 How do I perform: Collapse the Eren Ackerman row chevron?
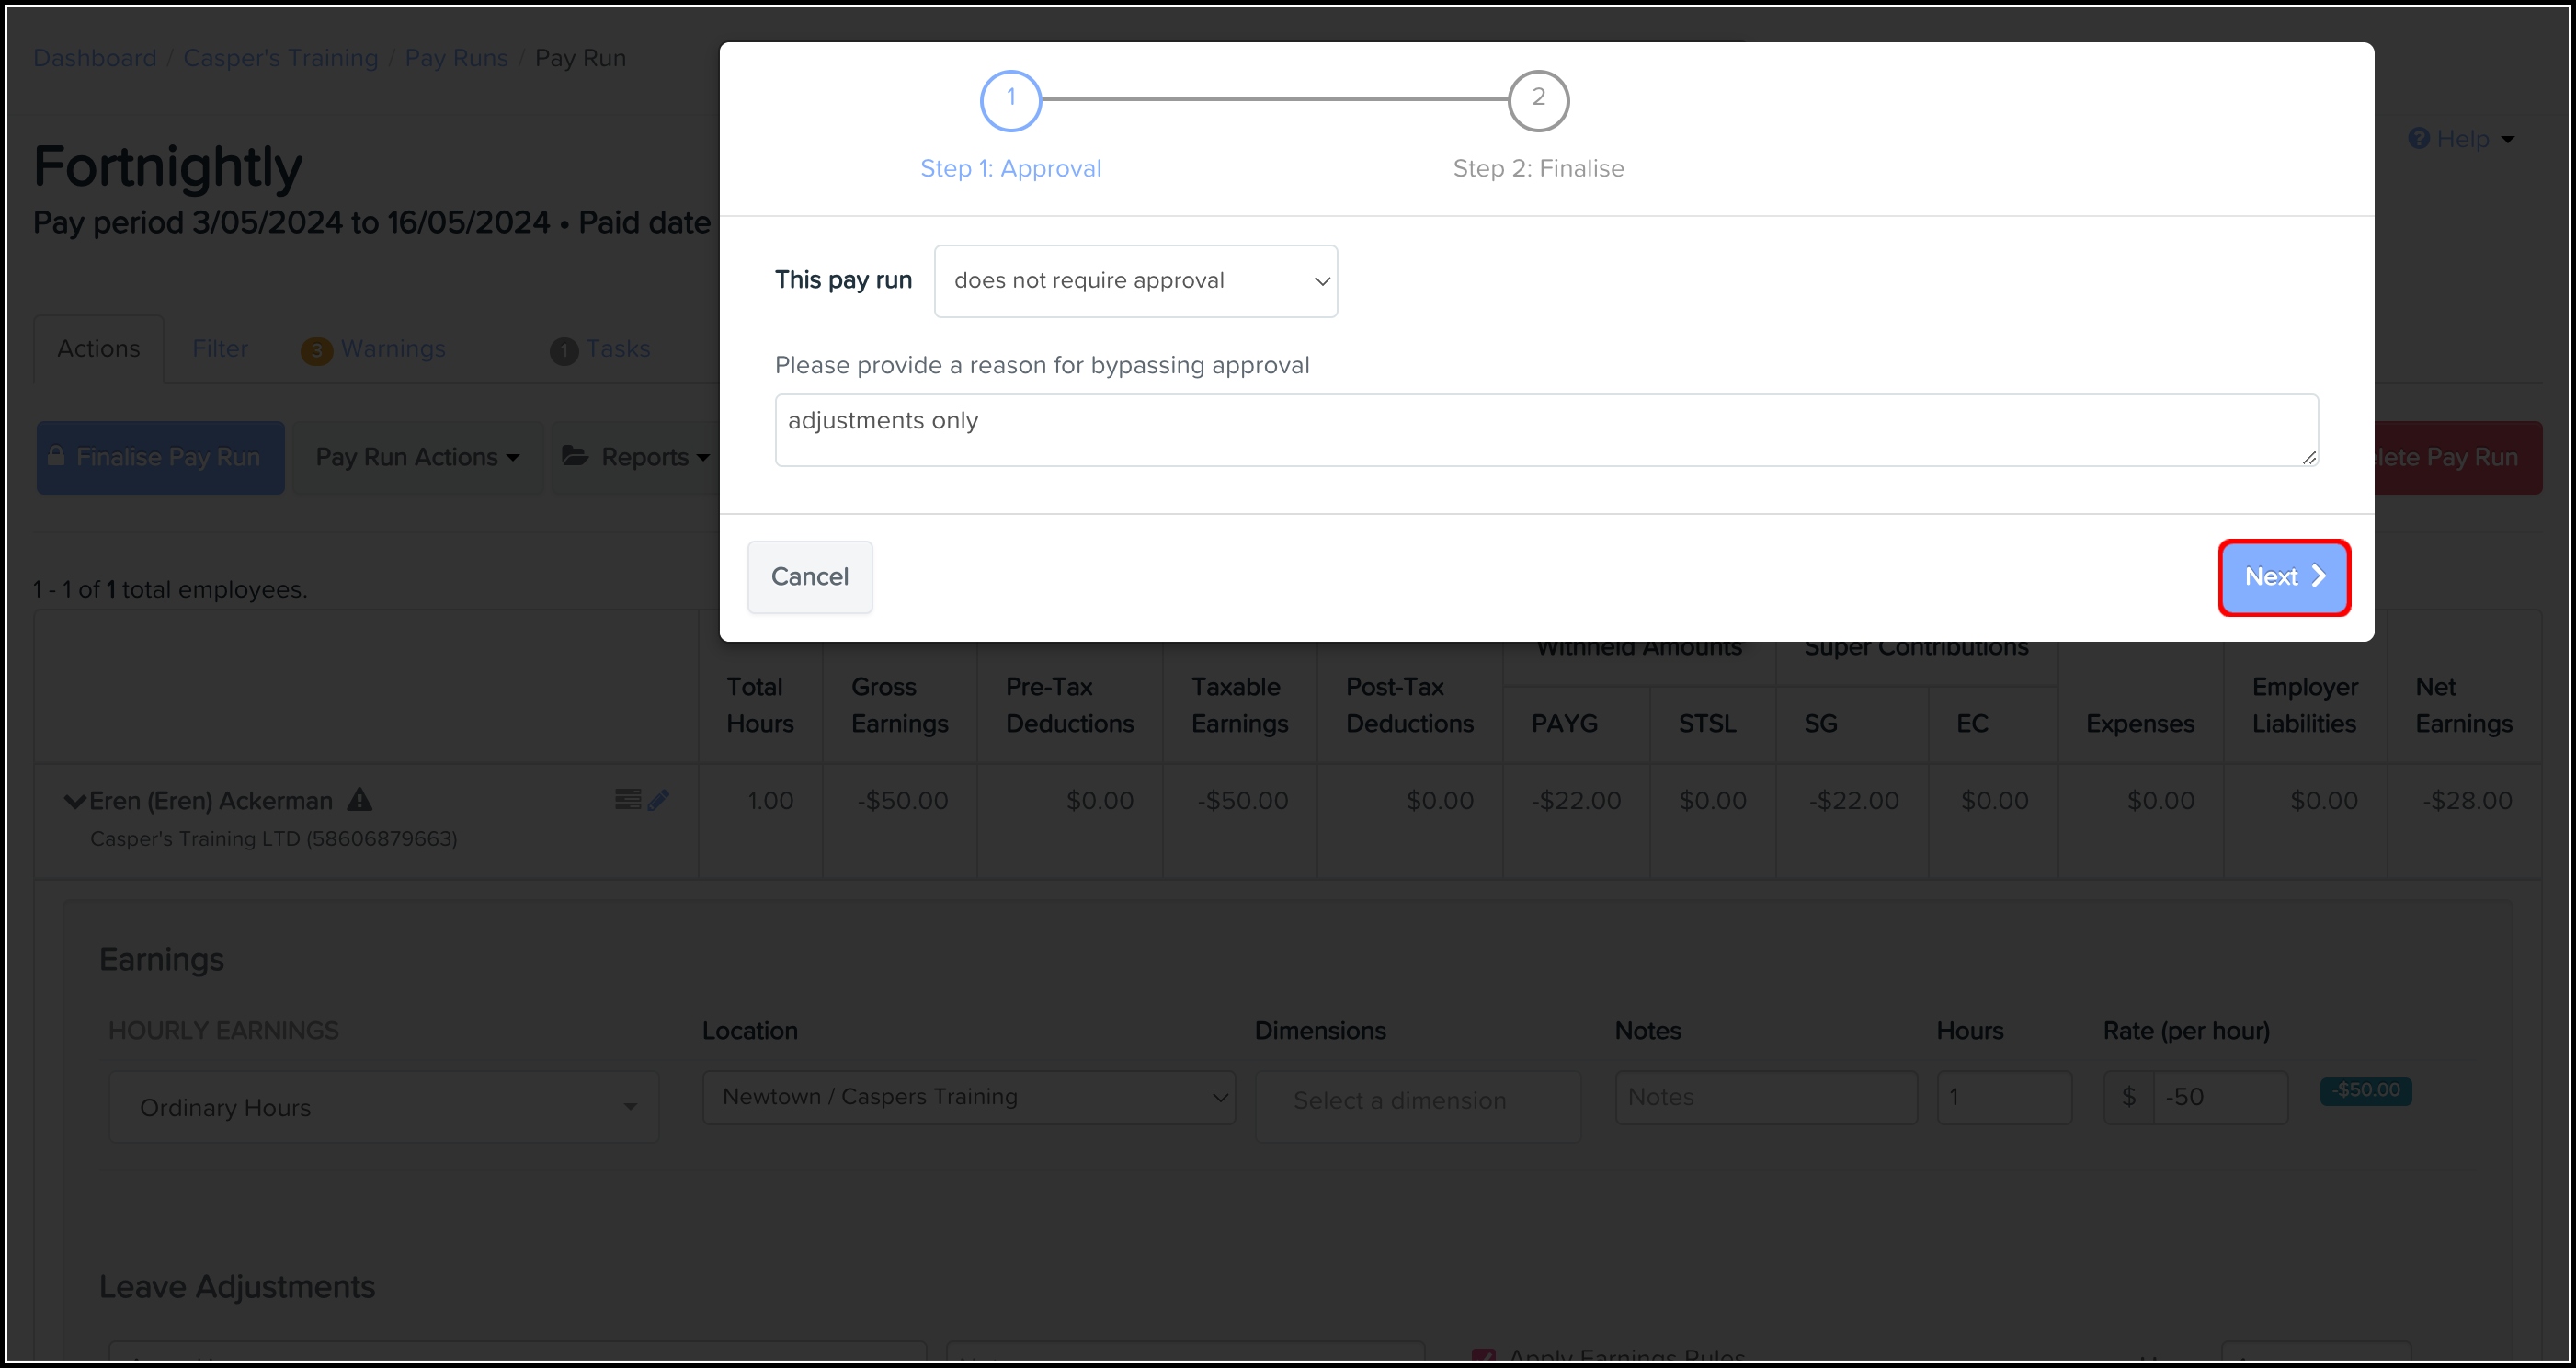click(x=74, y=801)
